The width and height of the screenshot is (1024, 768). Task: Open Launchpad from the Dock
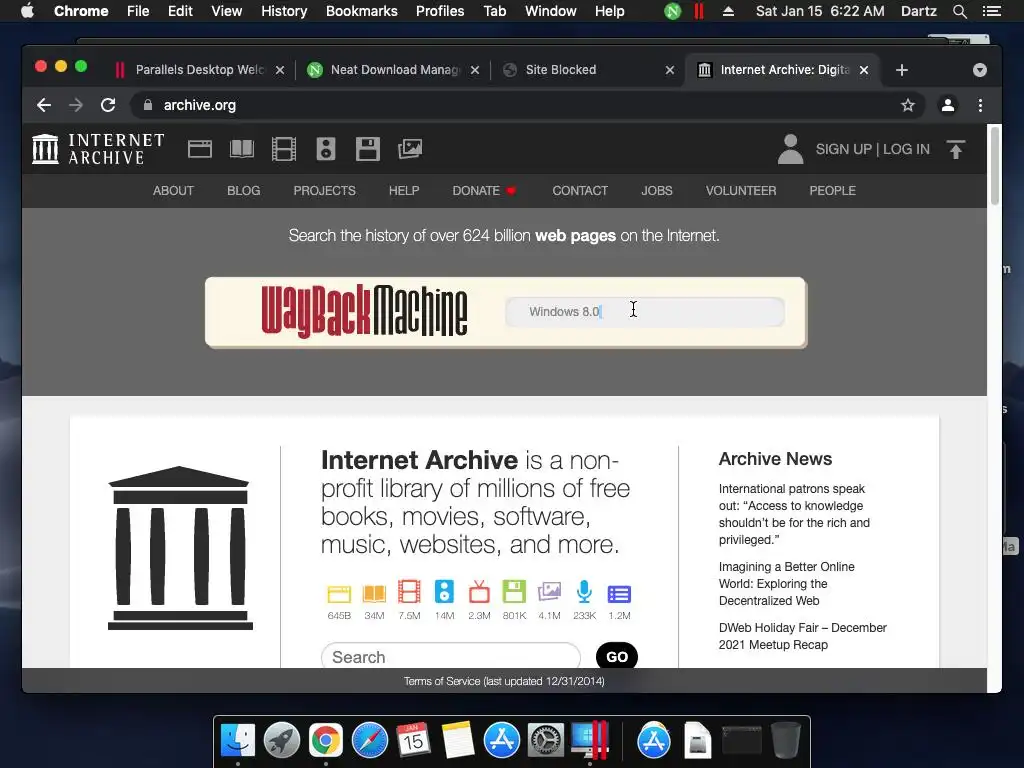[x=281, y=740]
